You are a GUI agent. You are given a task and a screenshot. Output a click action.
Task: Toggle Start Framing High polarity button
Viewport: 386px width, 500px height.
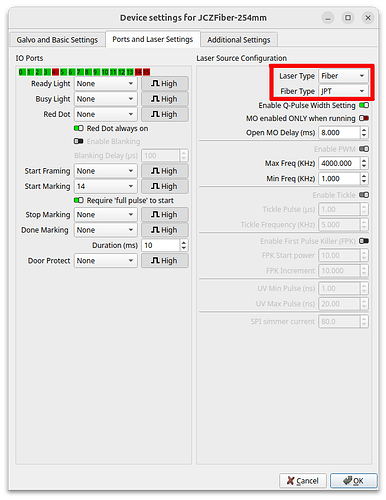click(x=165, y=171)
